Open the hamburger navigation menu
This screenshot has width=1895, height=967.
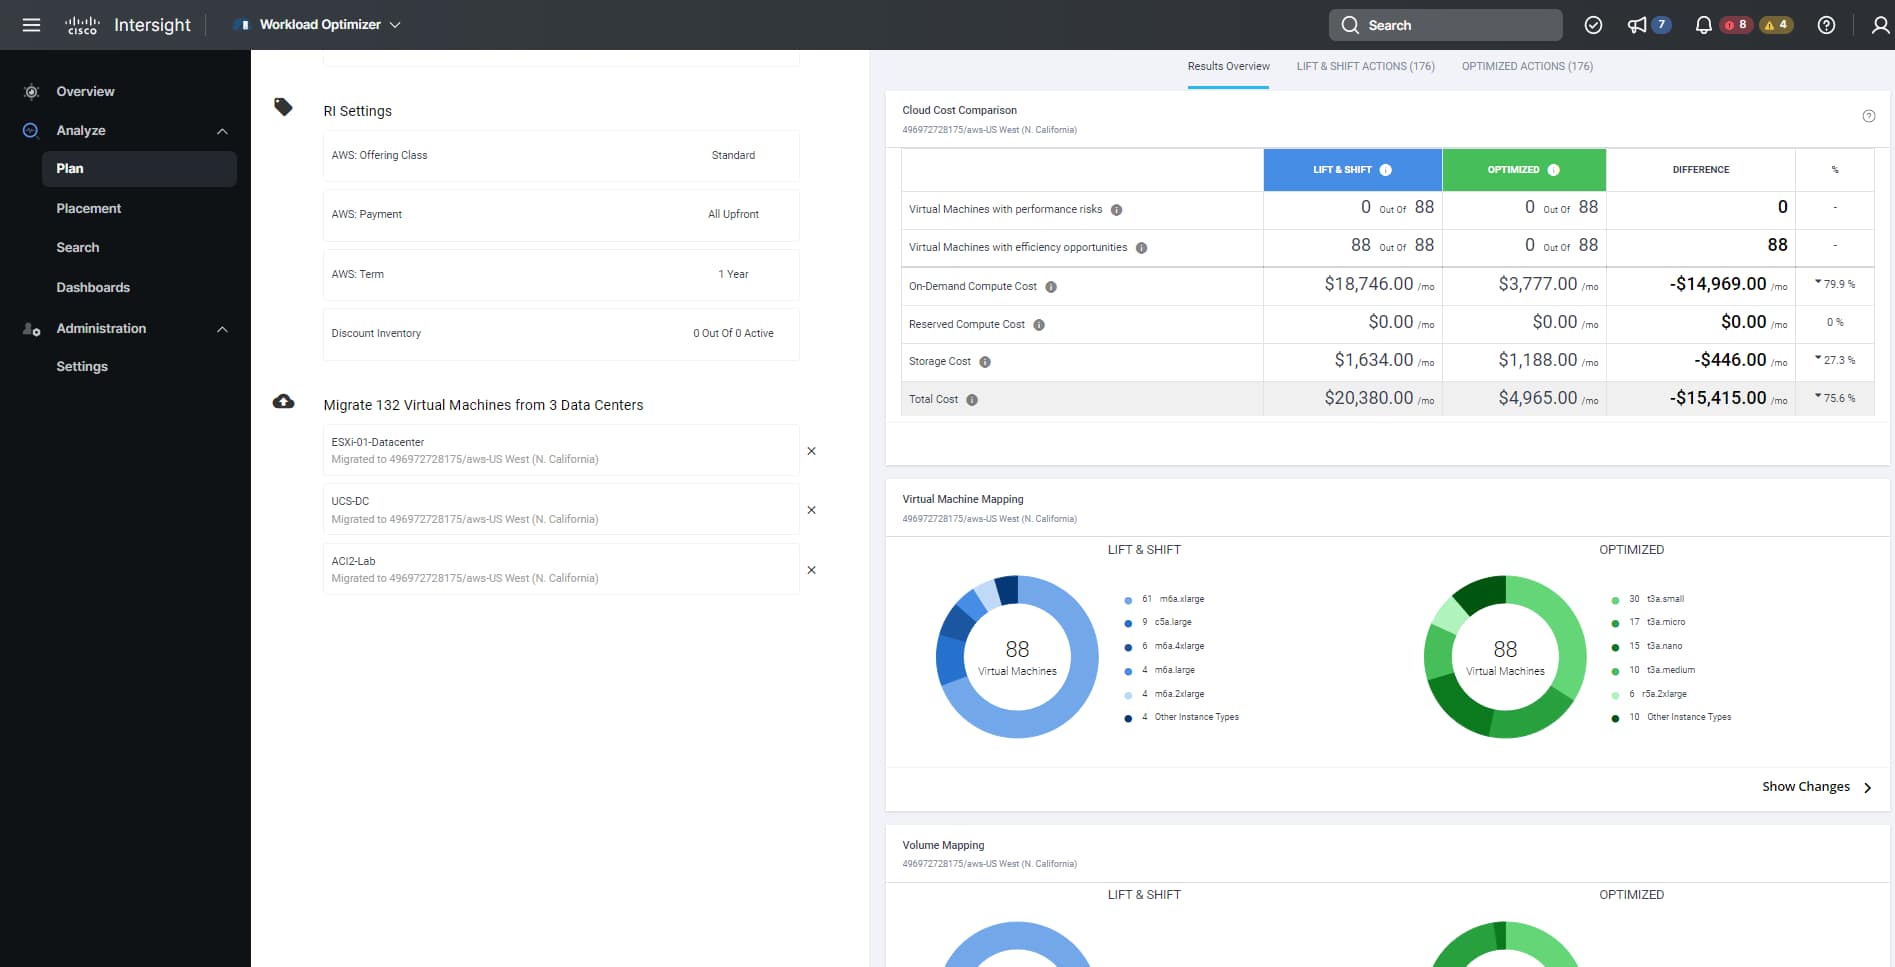(31, 25)
